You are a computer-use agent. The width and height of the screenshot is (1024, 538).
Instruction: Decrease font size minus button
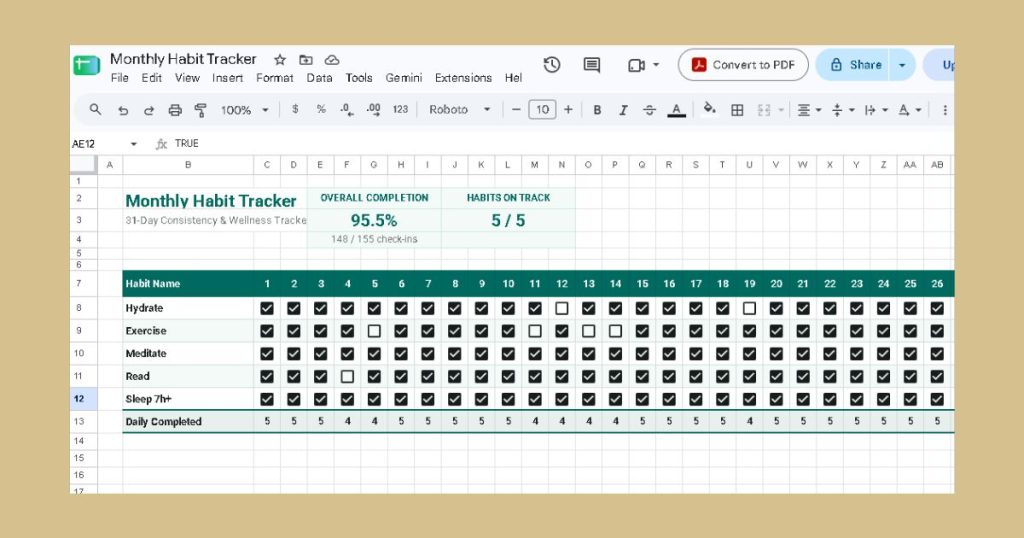pyautogui.click(x=516, y=110)
